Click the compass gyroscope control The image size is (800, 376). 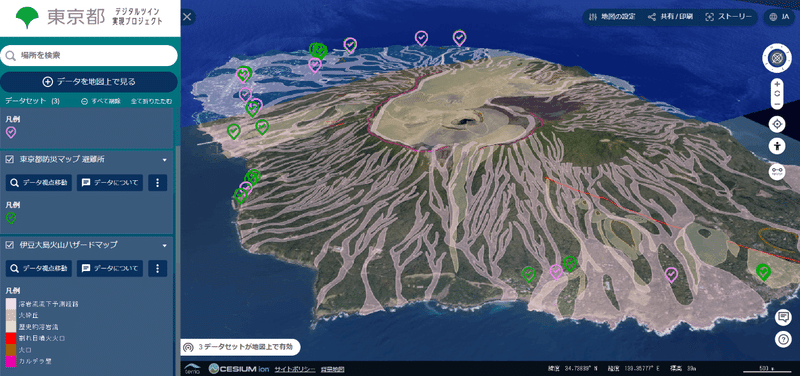777,58
